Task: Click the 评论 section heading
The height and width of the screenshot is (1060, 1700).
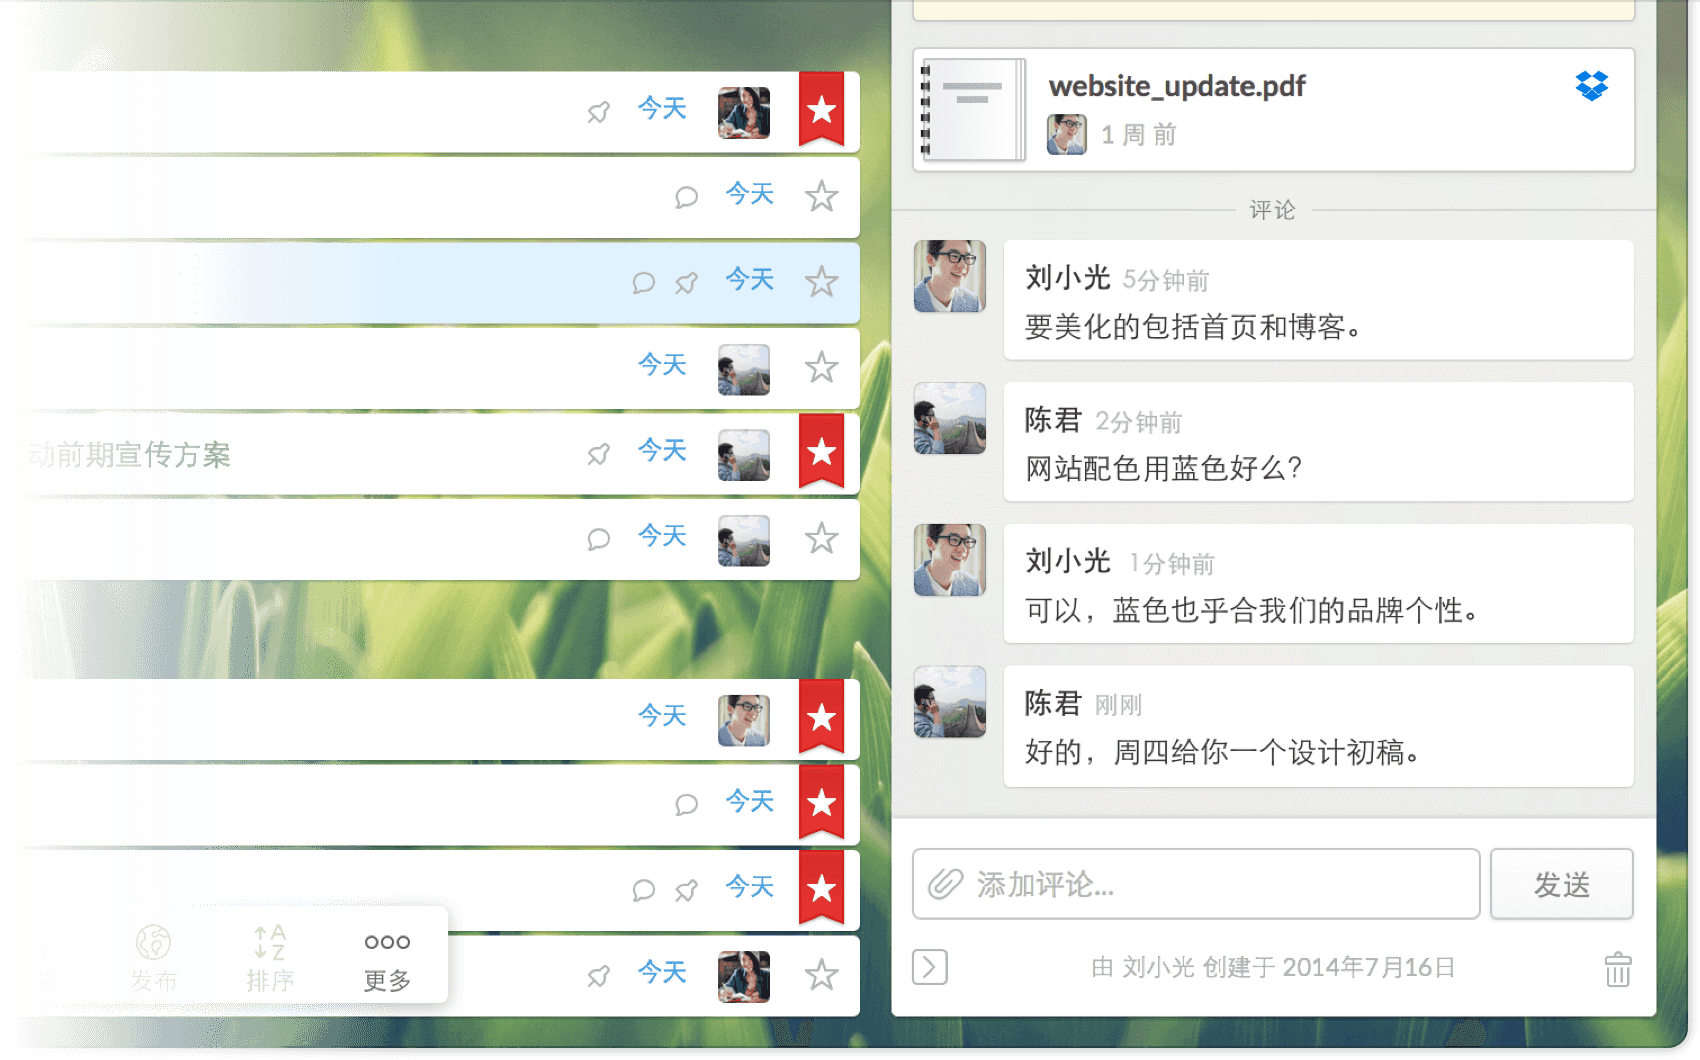Action: [1272, 210]
